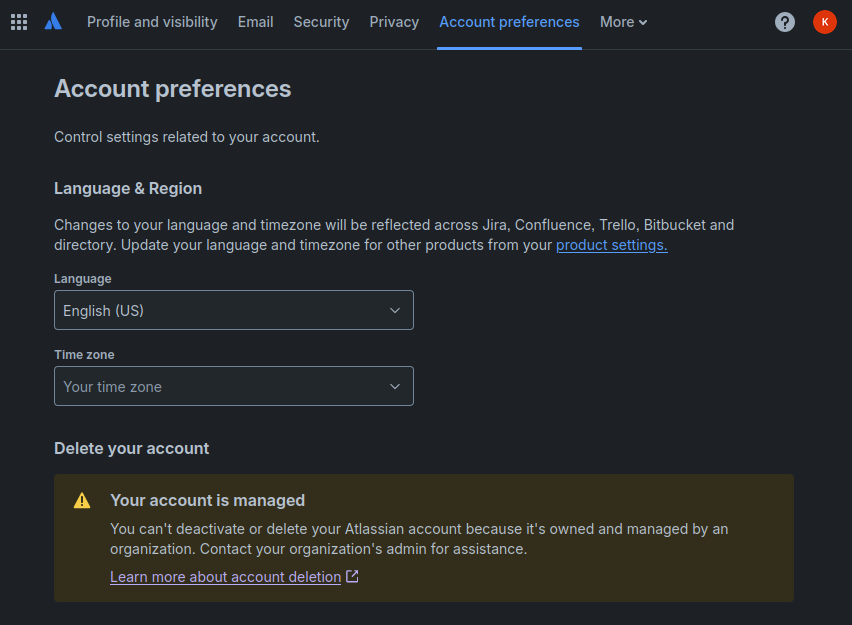Click the Account preferences page heading

click(172, 89)
